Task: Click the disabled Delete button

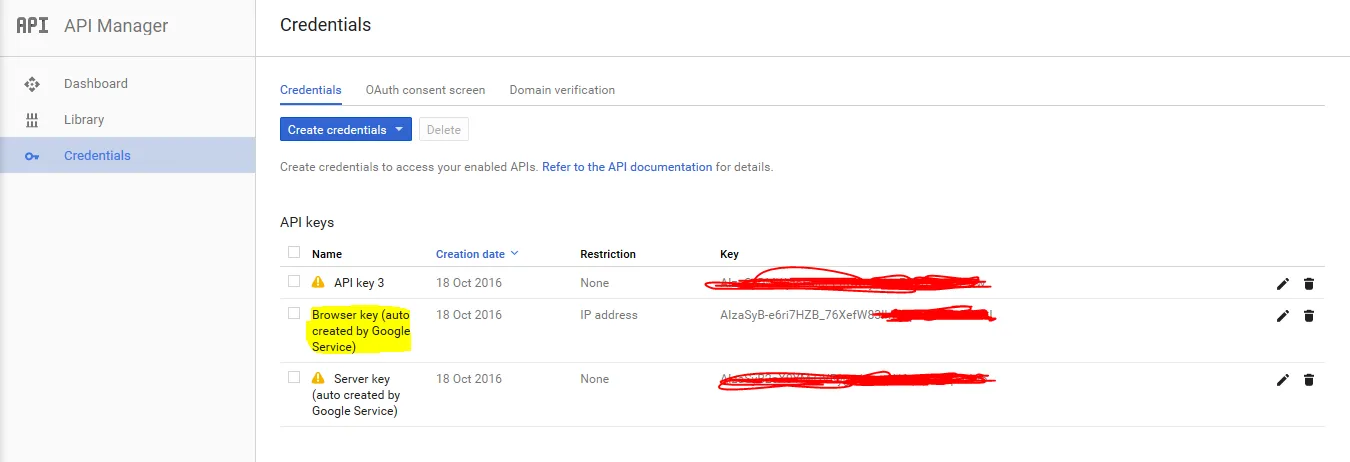Action: [444, 129]
